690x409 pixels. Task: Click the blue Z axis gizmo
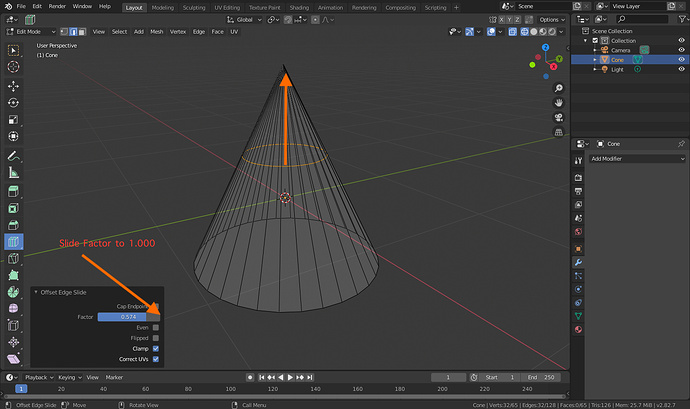coord(546,48)
